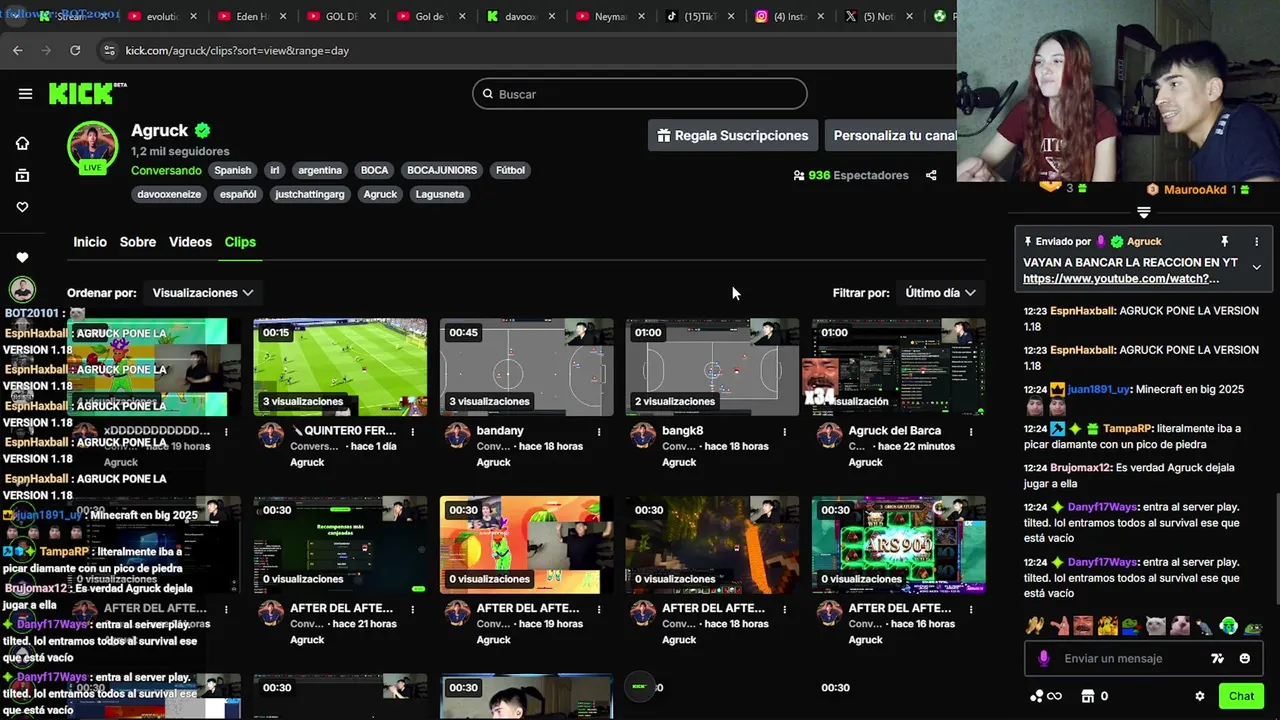
Task: Open the QUINTERO FER clip thumbnail
Action: (x=340, y=367)
